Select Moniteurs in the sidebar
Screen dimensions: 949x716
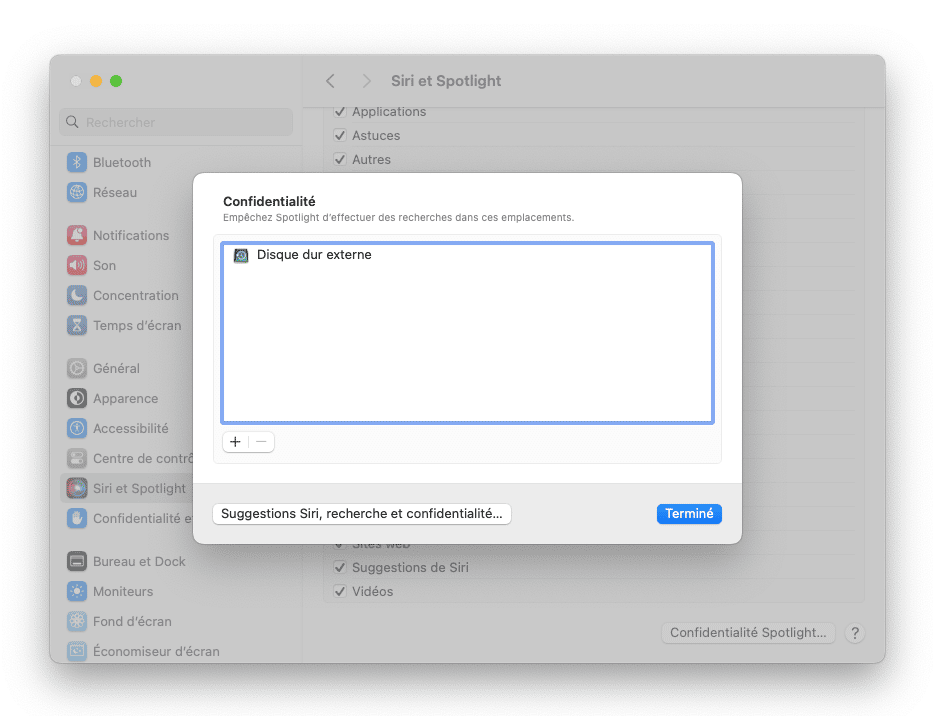pos(123,591)
